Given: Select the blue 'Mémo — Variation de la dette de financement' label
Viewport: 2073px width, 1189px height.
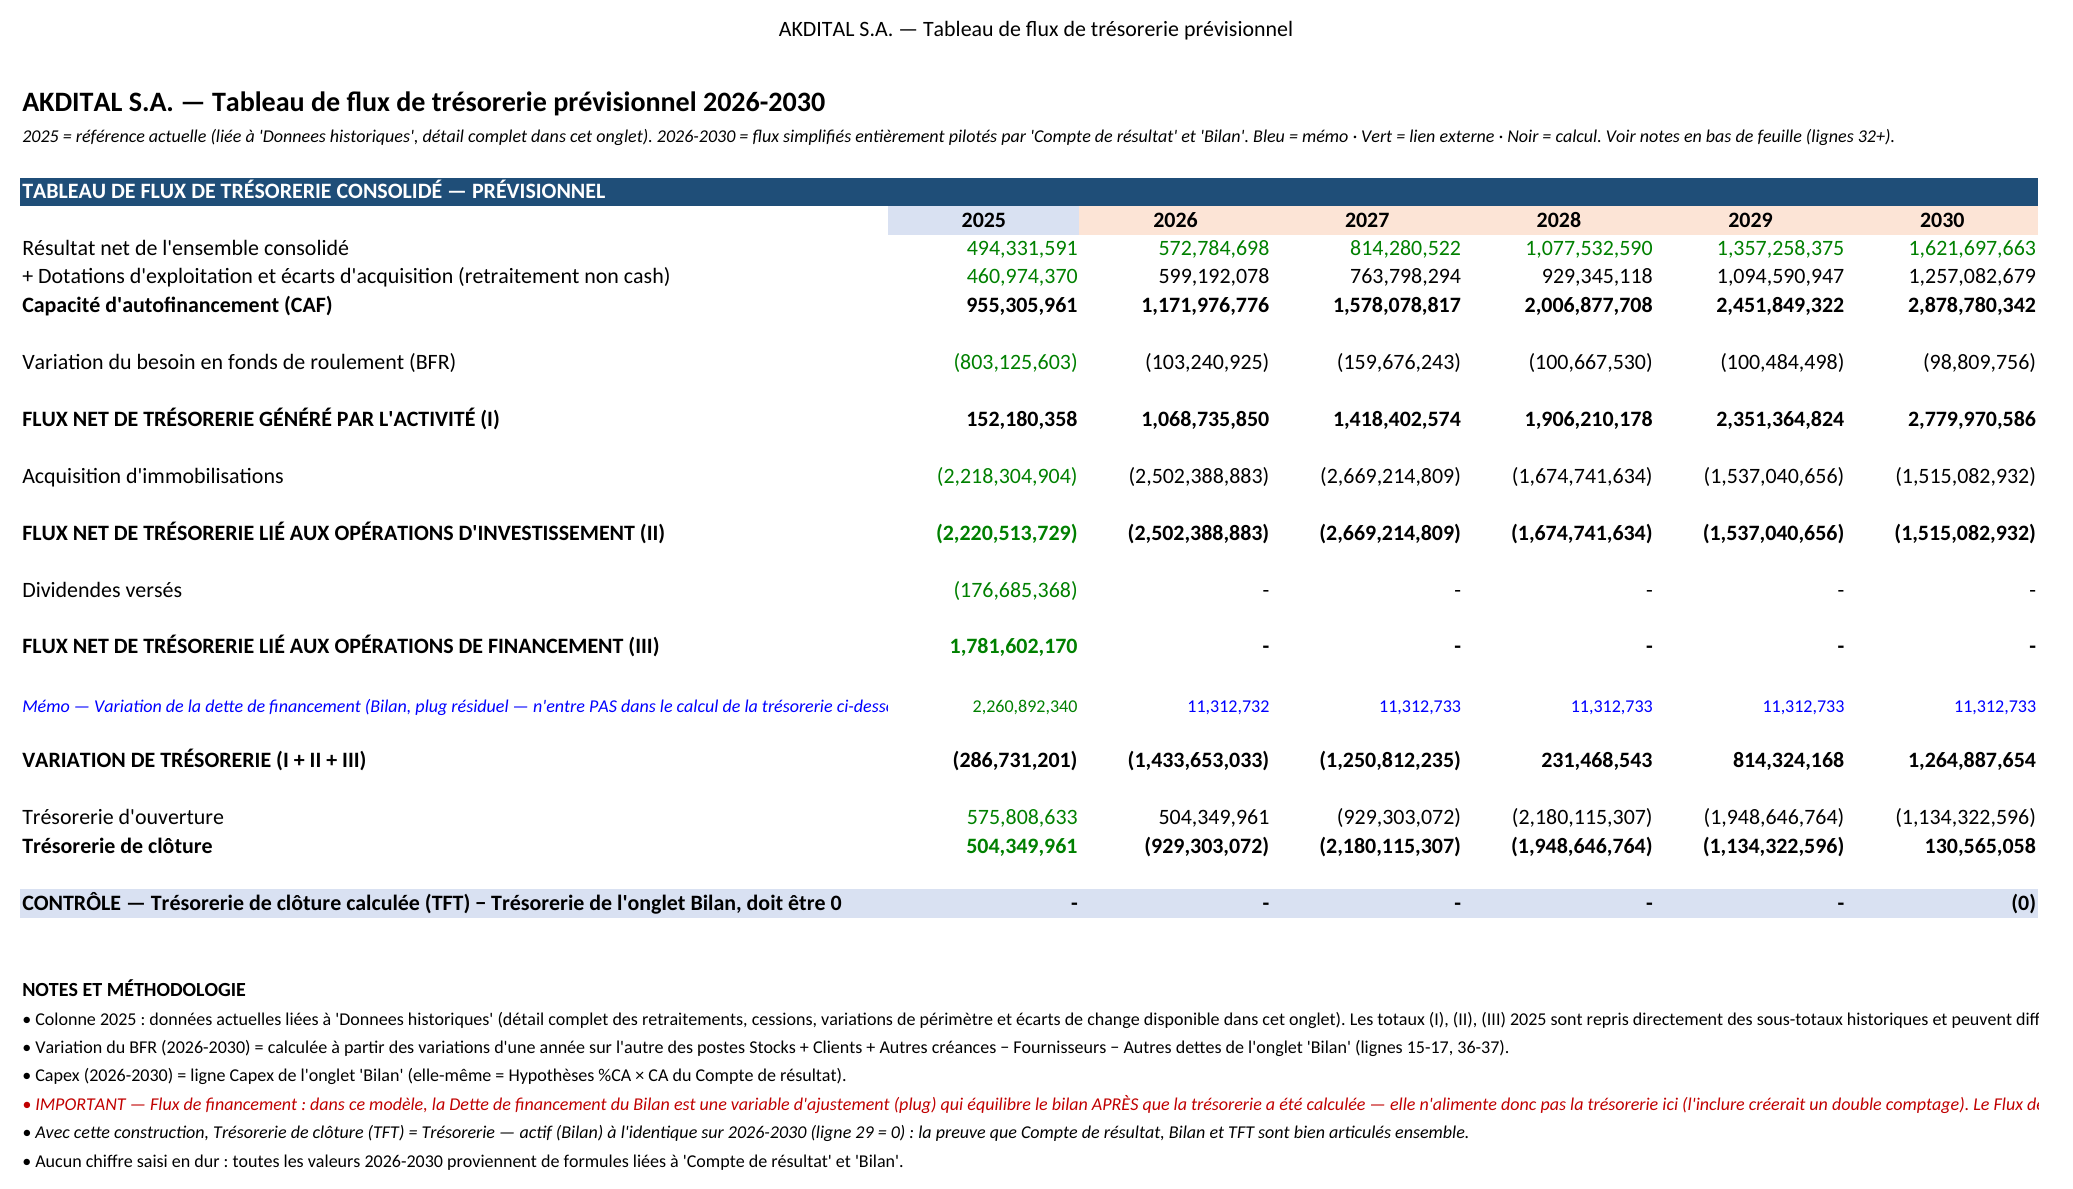Looking at the screenshot, I should coord(455,706).
